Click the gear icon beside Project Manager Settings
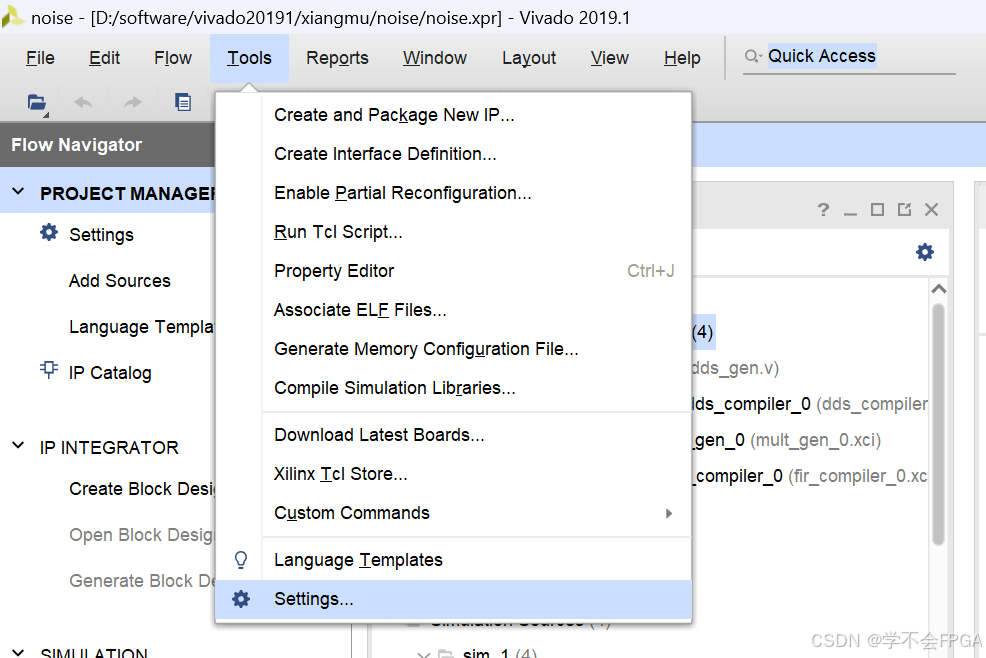Screen dimensions: 986x658 (x=49, y=233)
